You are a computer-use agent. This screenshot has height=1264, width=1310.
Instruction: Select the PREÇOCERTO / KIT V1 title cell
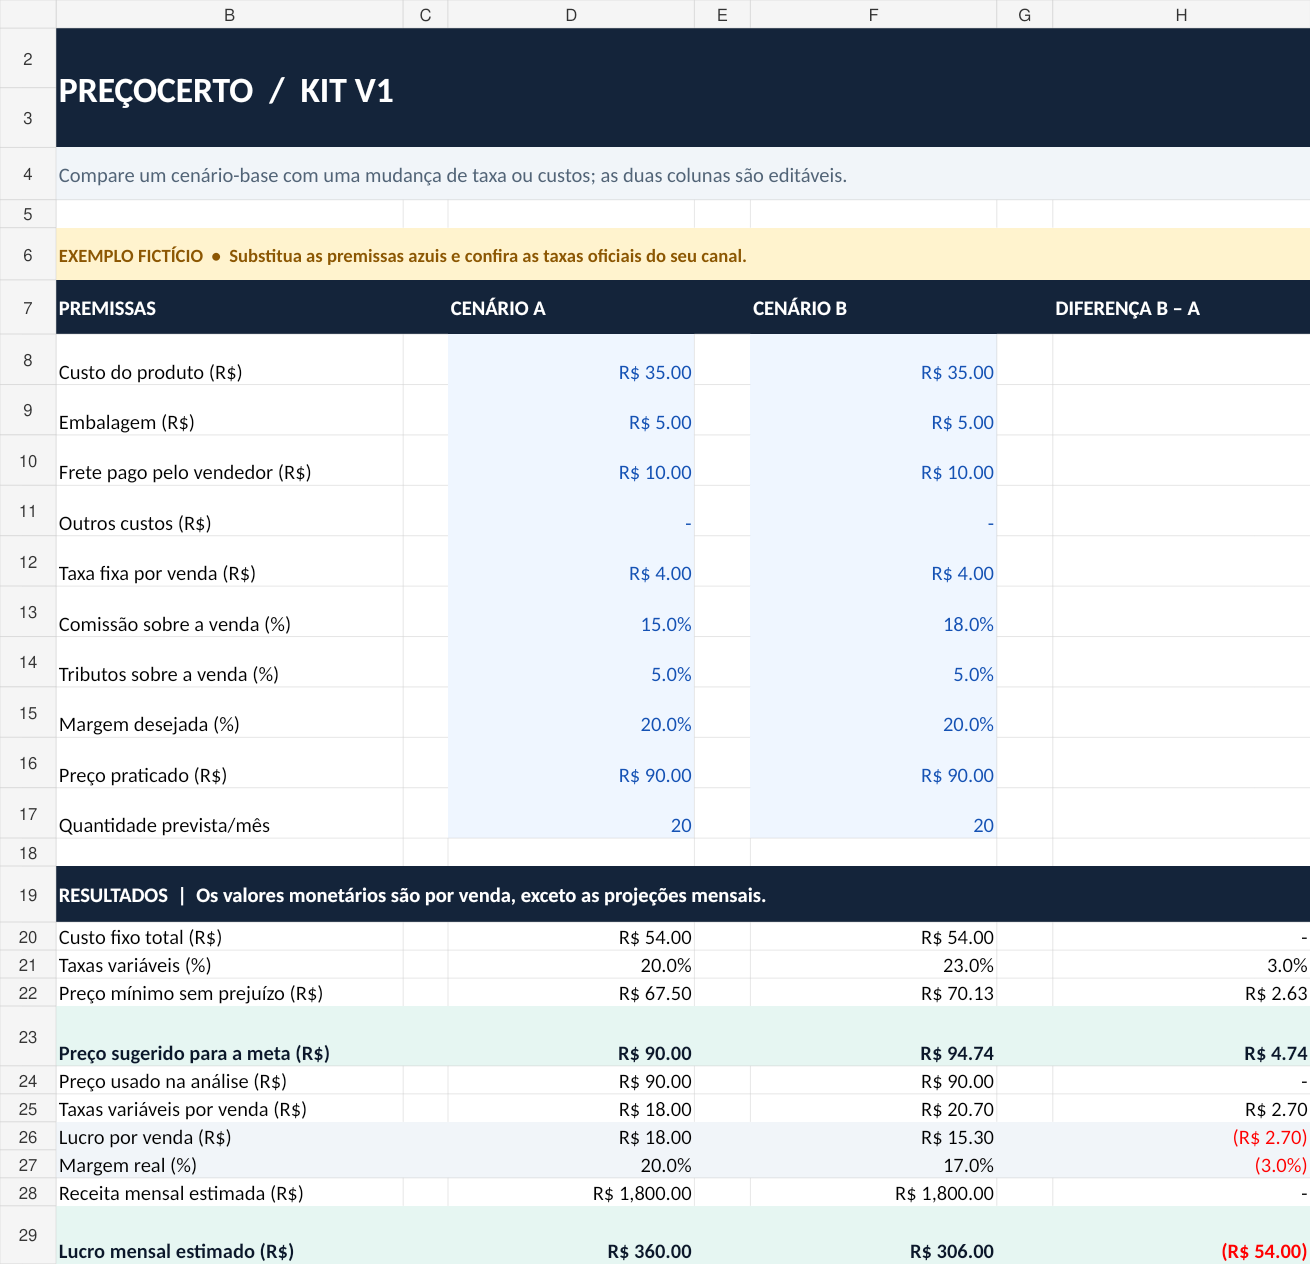pos(683,88)
